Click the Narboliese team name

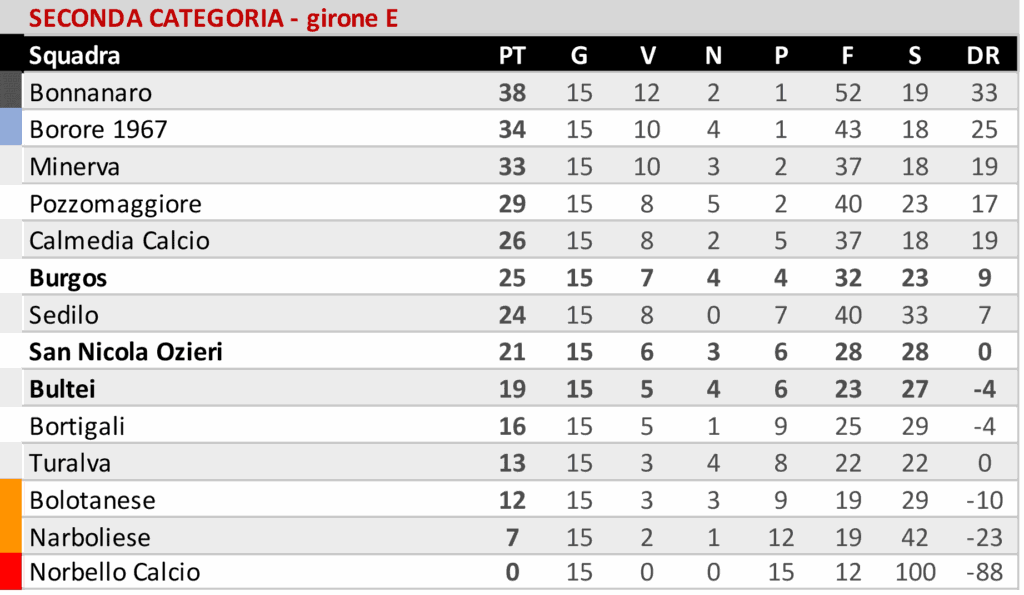[x=90, y=537]
